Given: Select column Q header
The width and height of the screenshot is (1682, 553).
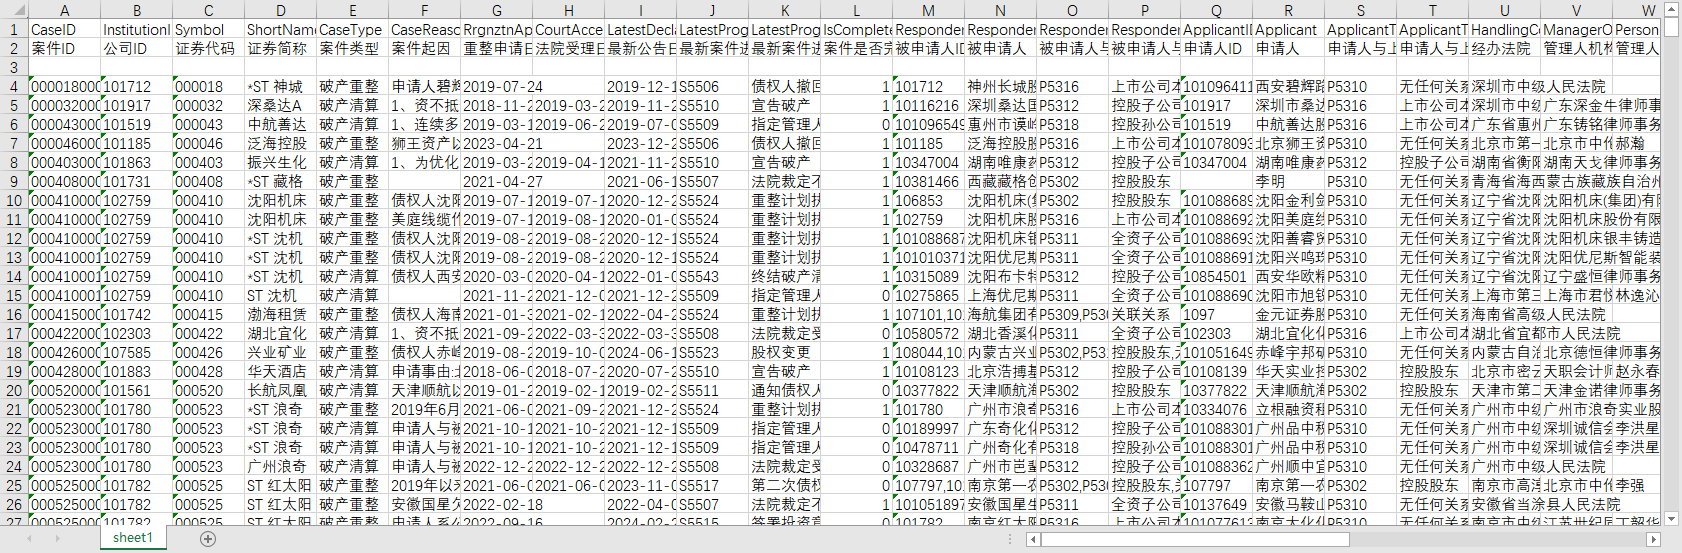Looking at the screenshot, I should (x=1216, y=10).
